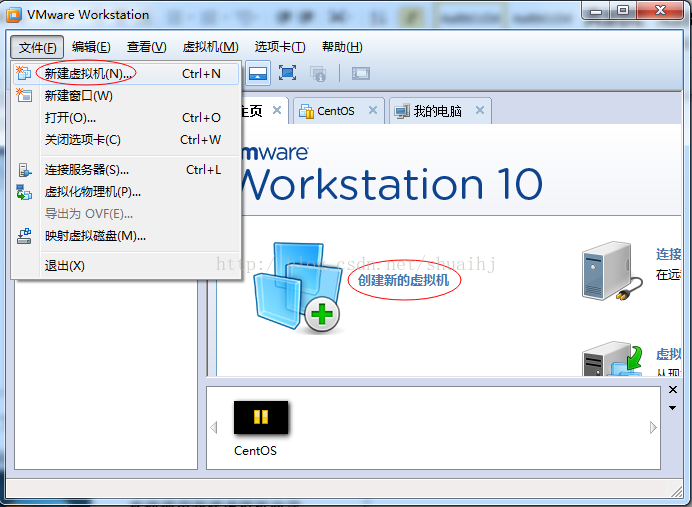
Task: Open the 帮助(H) menu
Action: tap(342, 47)
